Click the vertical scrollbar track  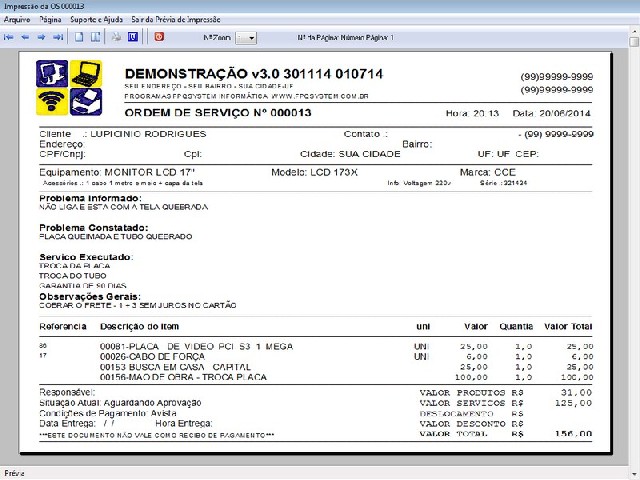[634, 250]
